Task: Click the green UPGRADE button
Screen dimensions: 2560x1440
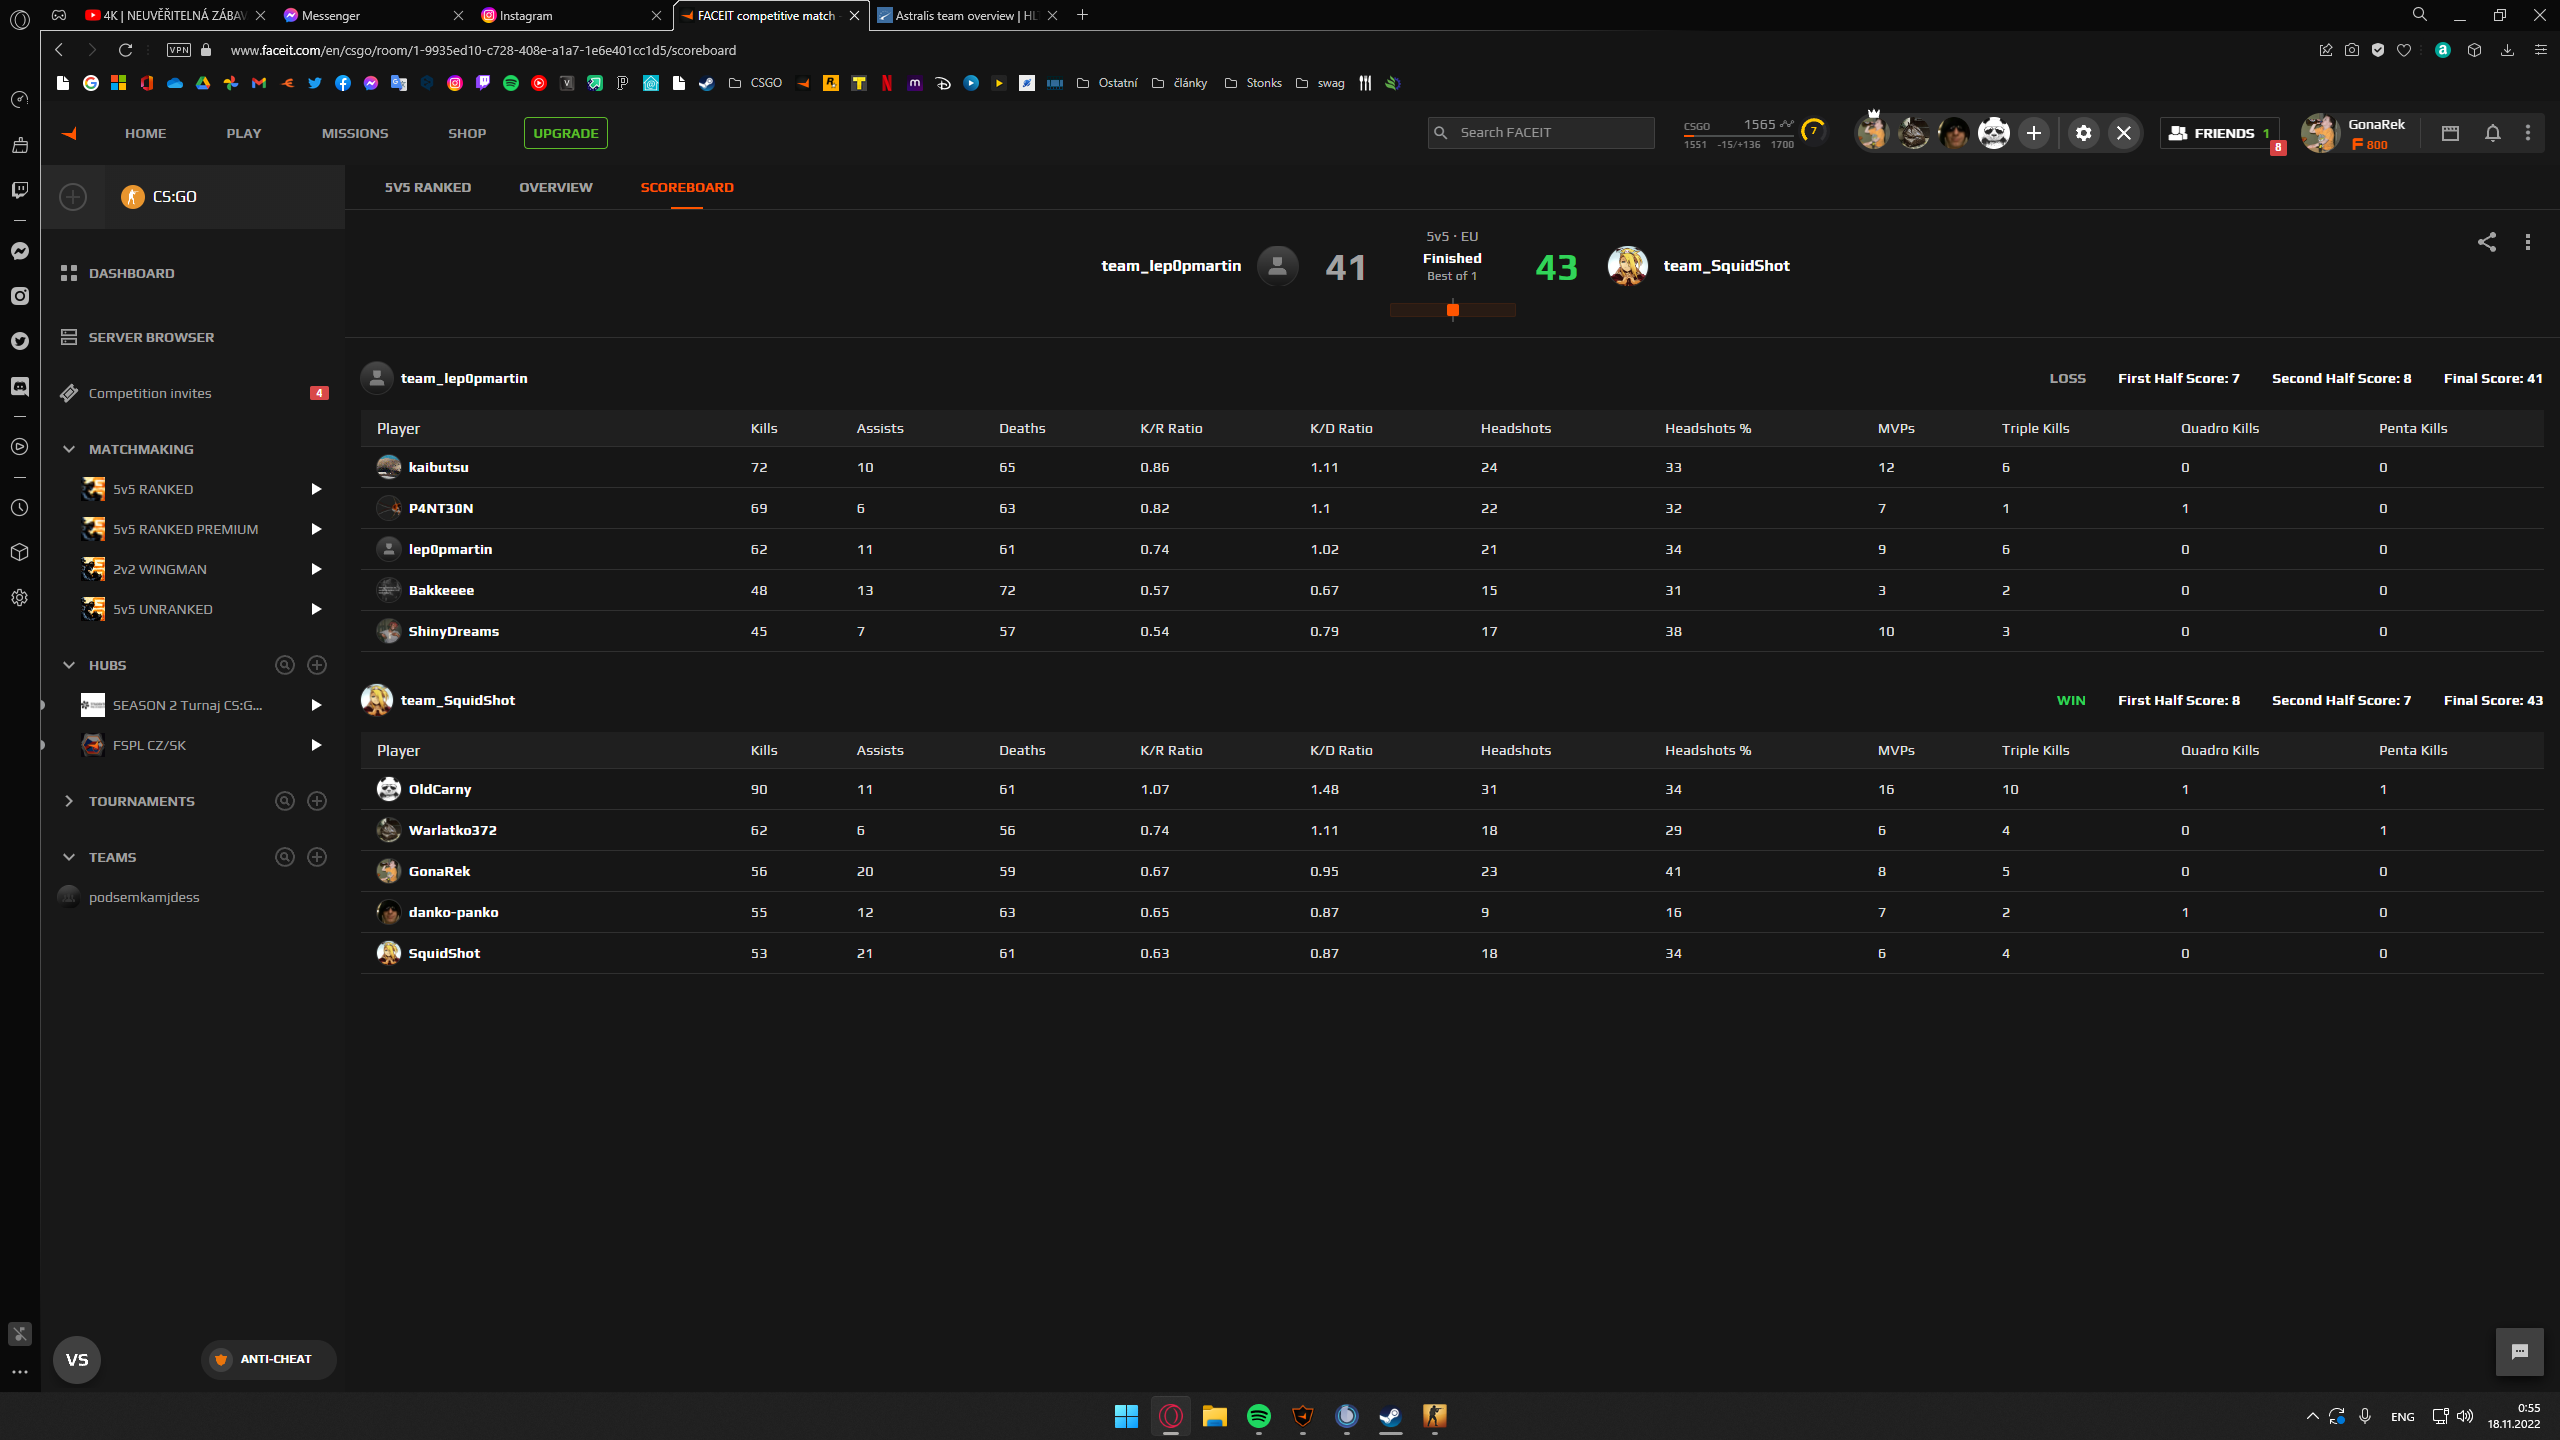Action: [x=565, y=133]
